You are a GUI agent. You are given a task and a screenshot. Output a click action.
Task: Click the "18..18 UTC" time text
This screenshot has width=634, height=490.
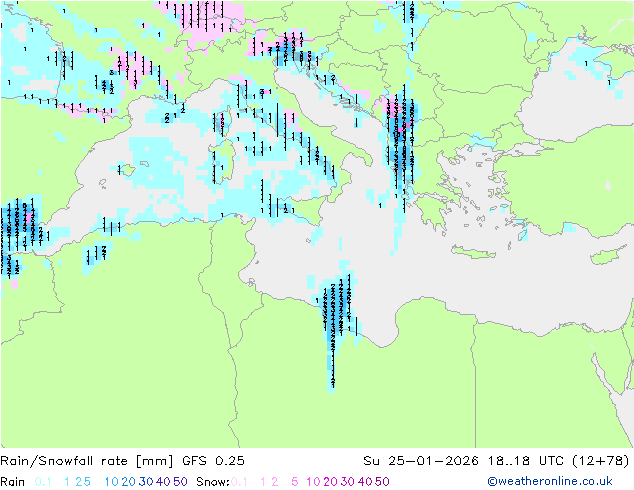point(525,461)
